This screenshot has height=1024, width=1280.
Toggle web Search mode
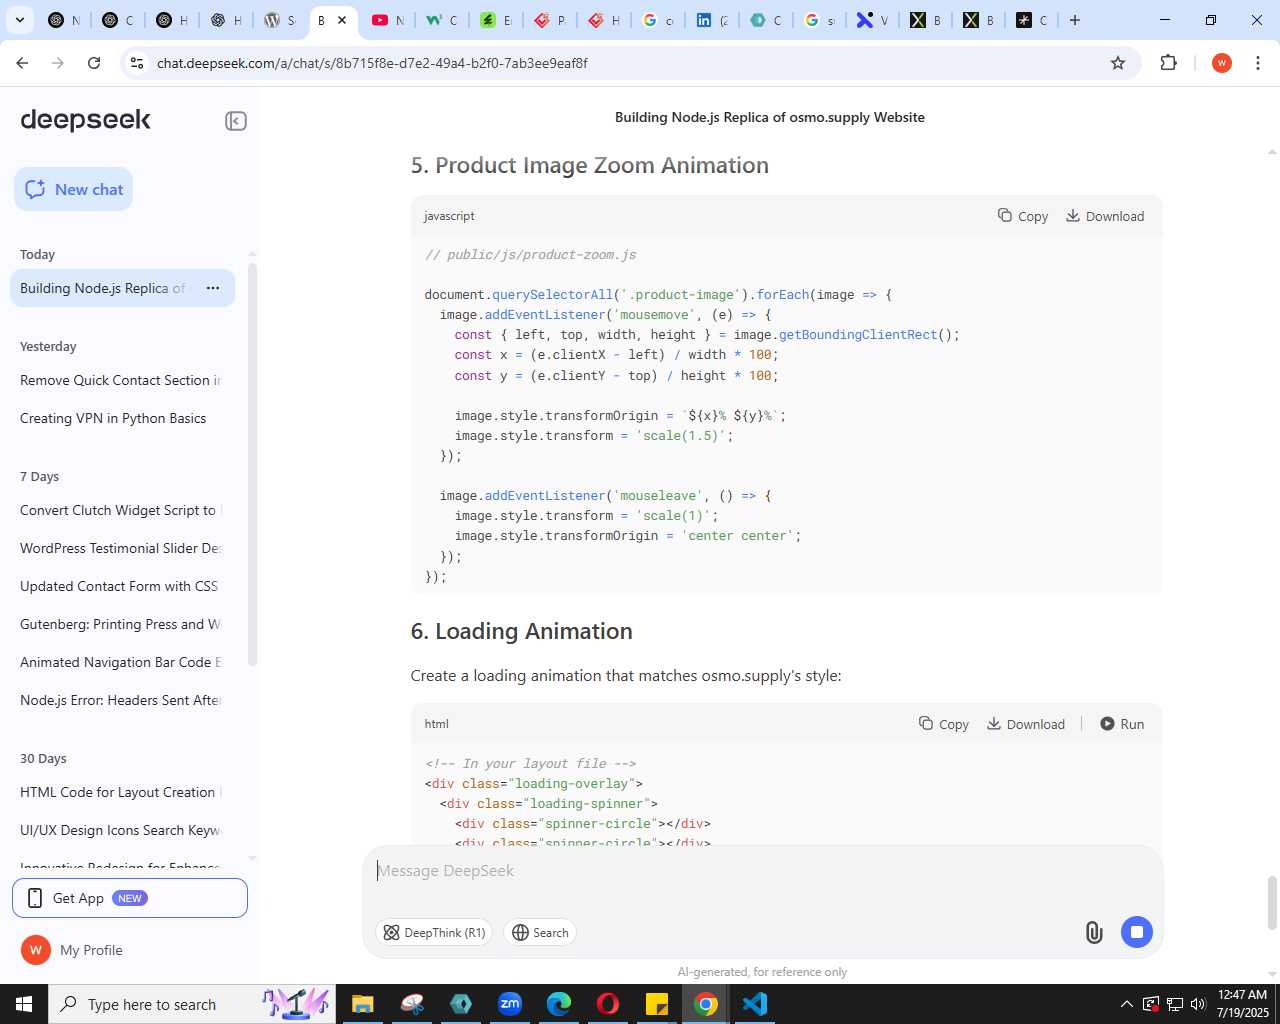(540, 932)
